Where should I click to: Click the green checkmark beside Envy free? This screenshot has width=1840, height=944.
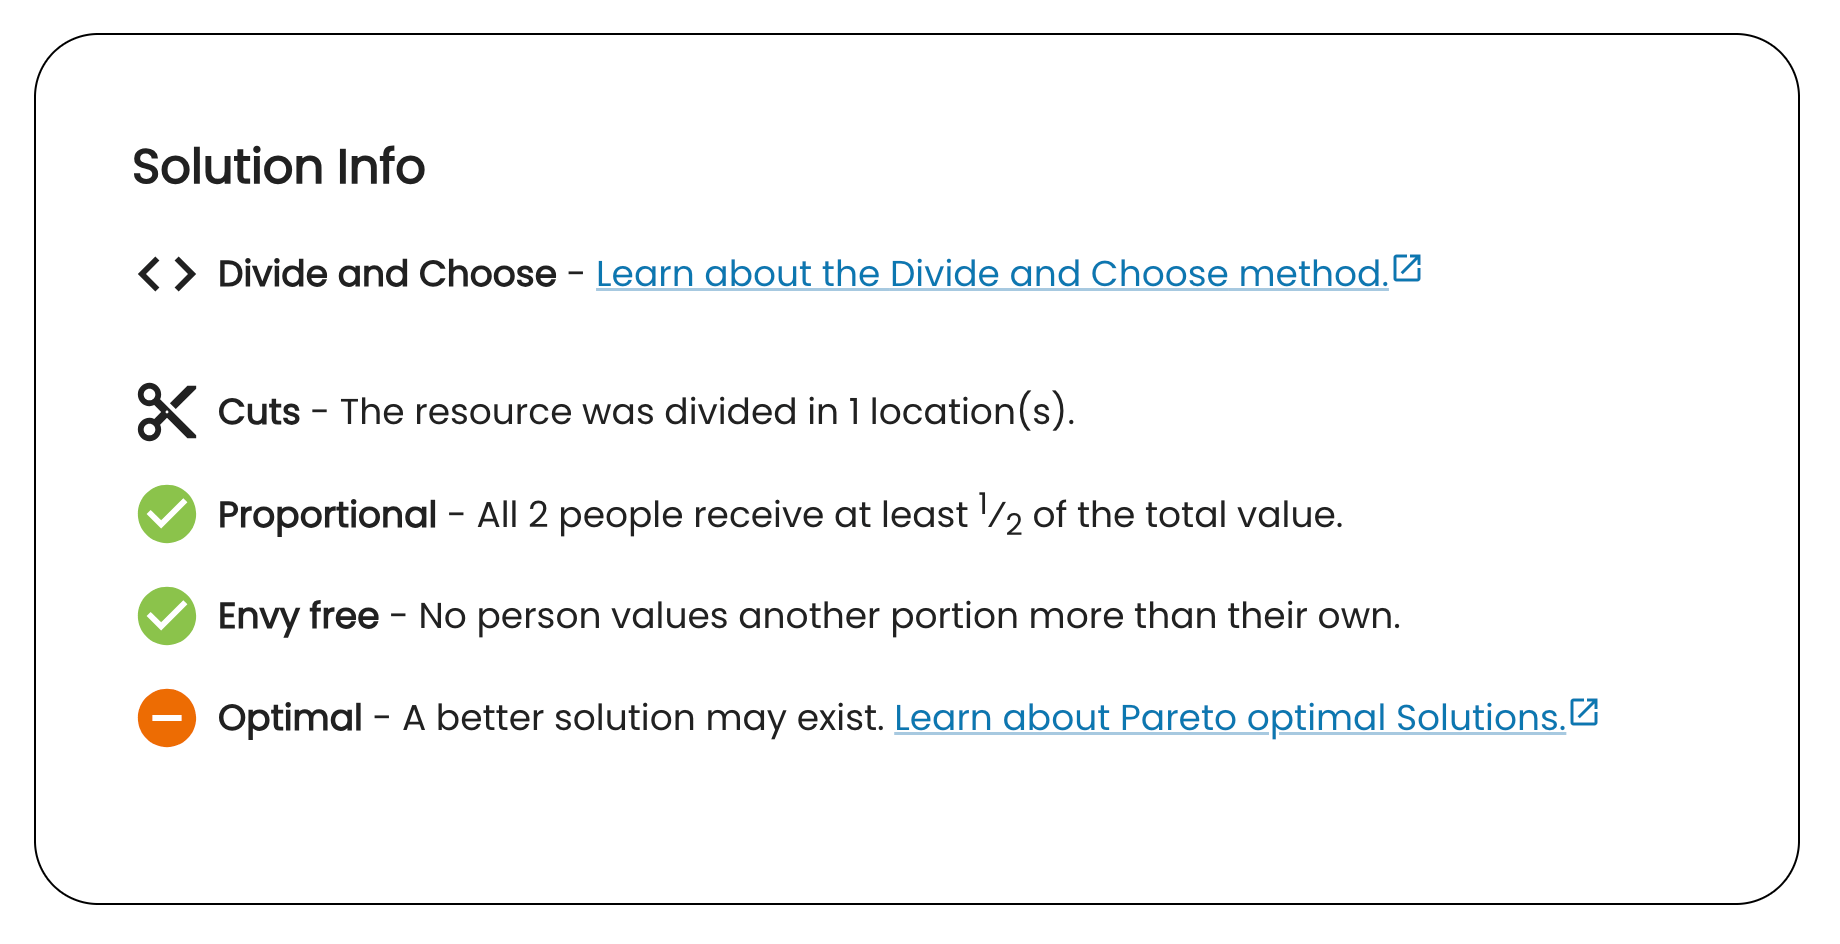[167, 616]
